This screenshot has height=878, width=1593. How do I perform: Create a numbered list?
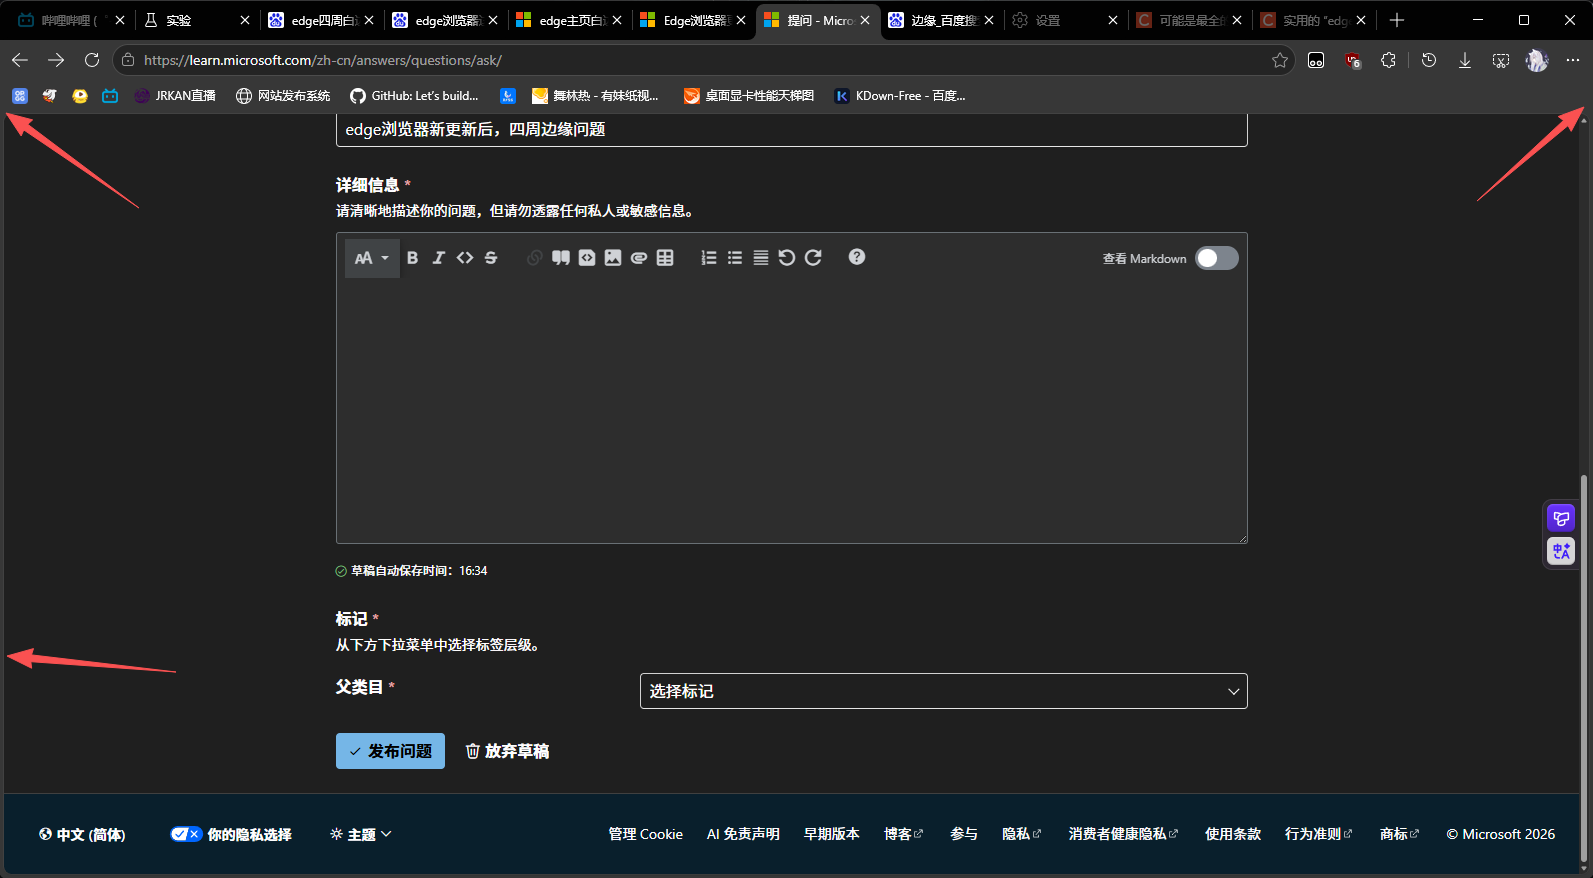coord(709,258)
